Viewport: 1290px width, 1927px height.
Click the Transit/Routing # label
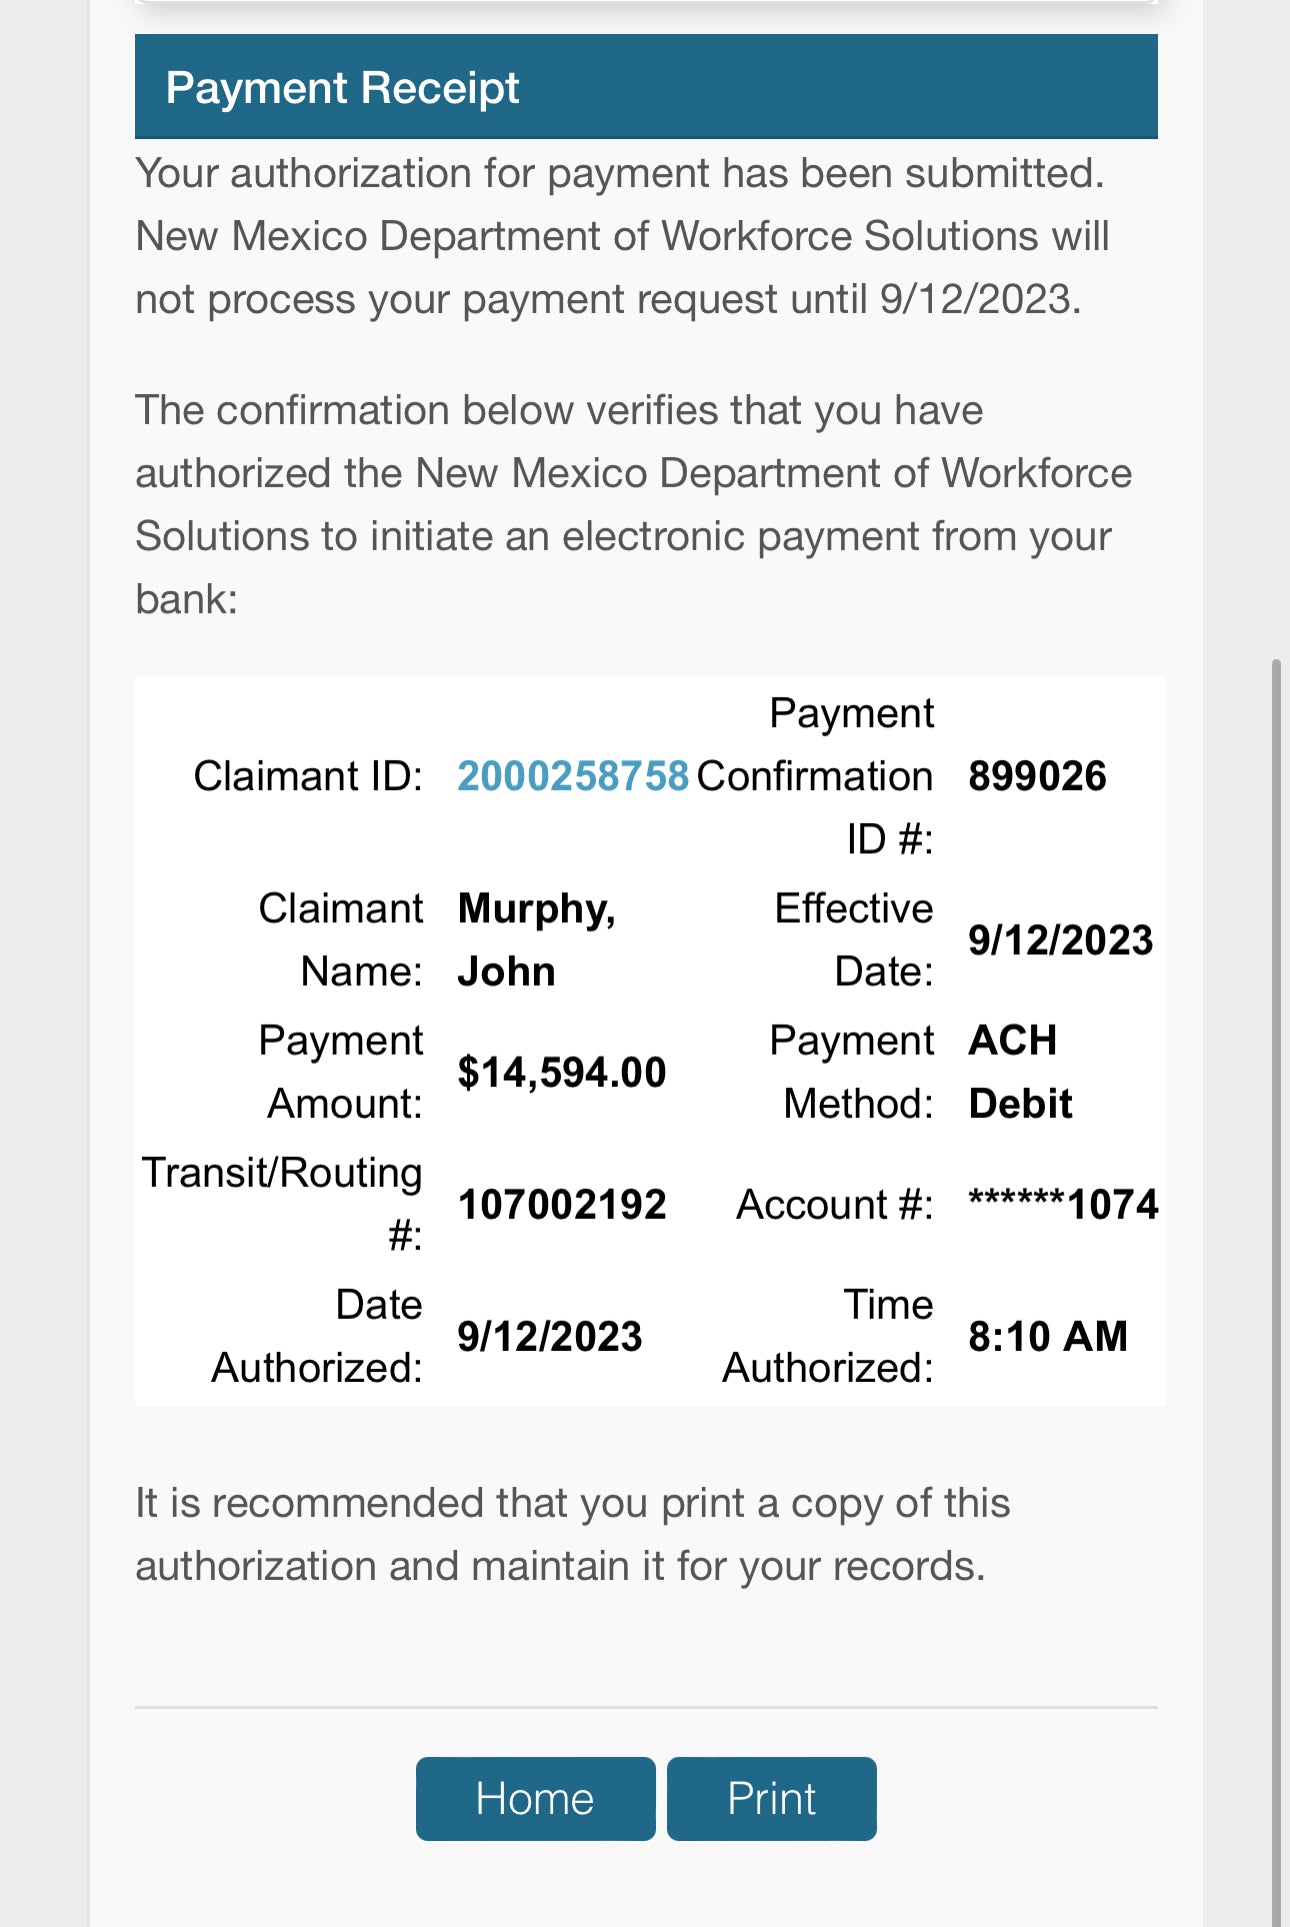[x=282, y=1204]
